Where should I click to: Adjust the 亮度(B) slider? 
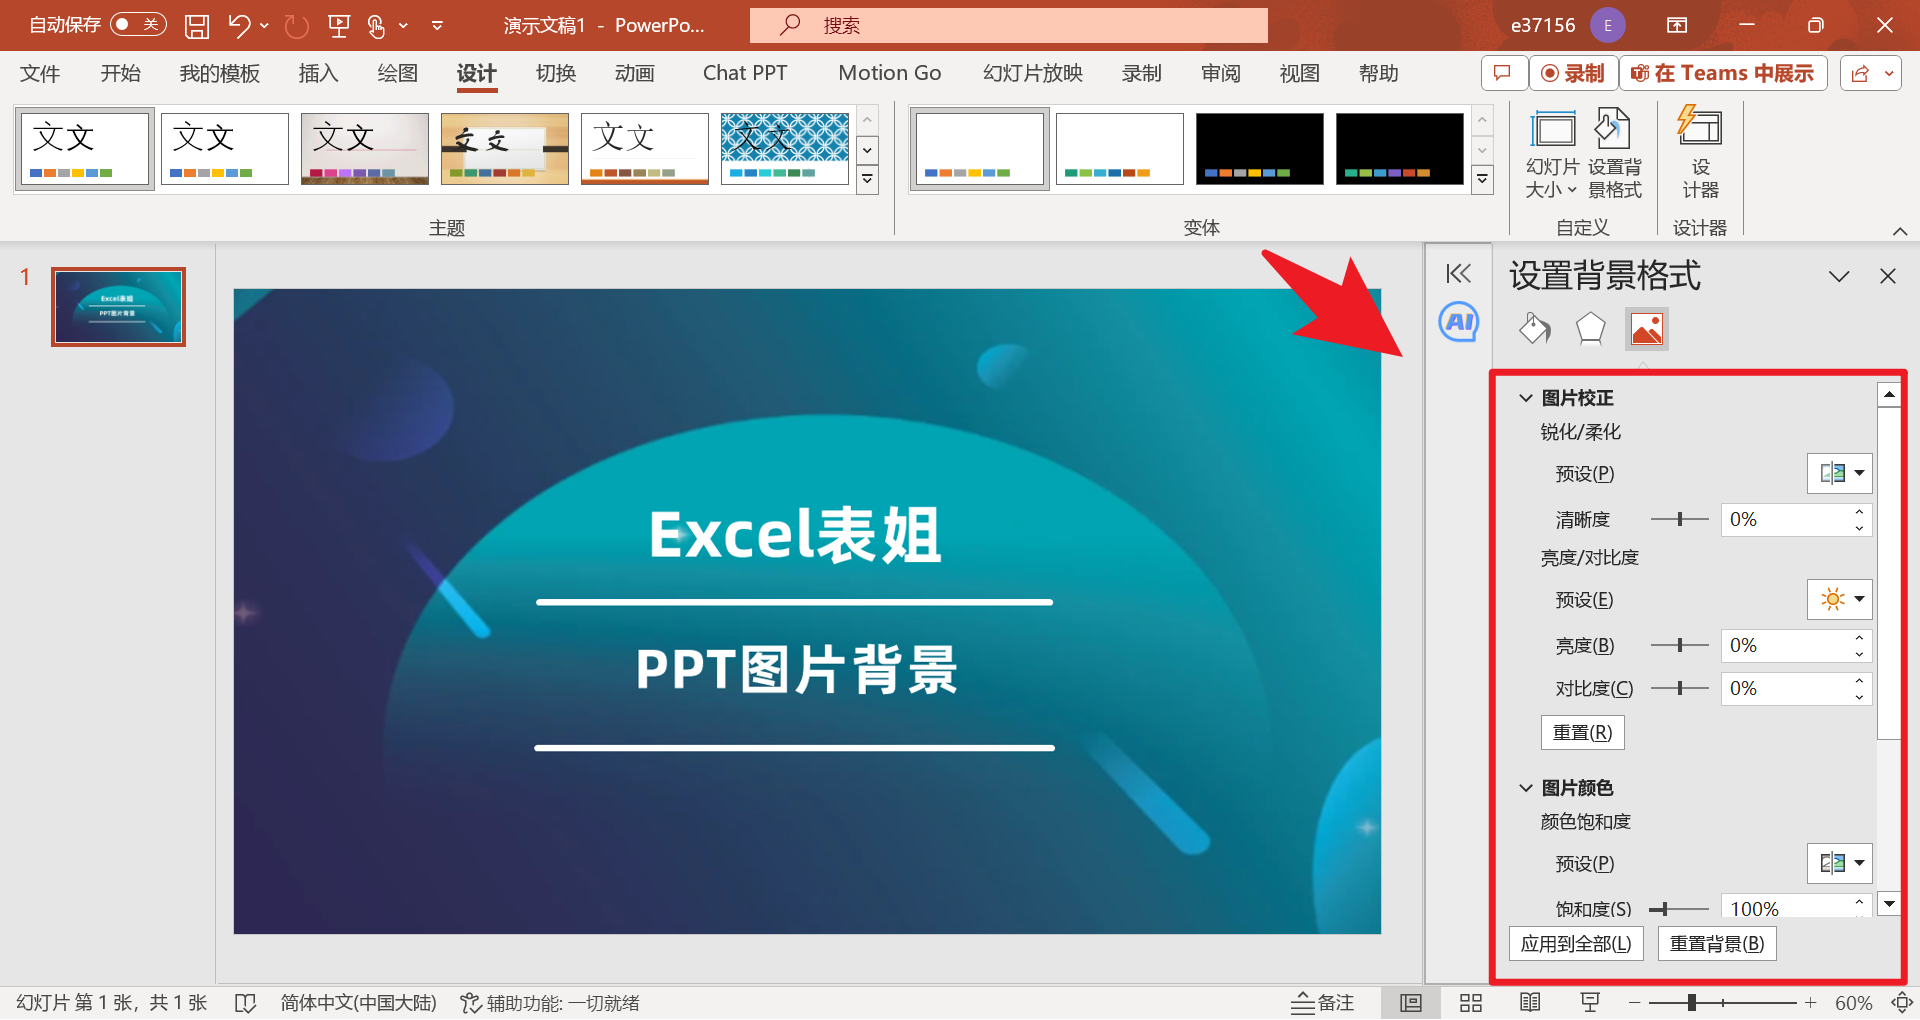coord(1679,645)
